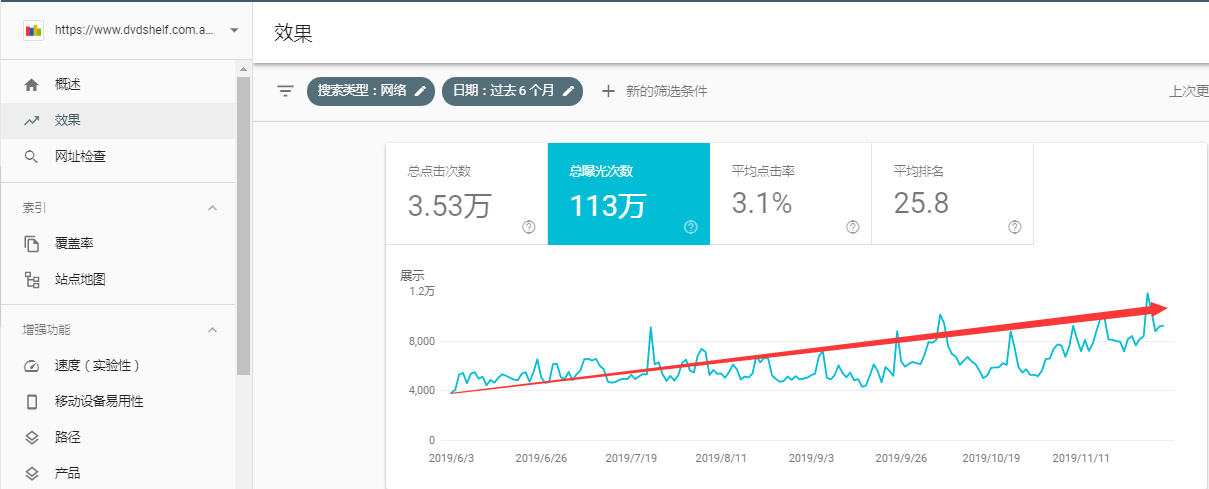Open the 日期：过去 6 个月 filter chip

(512, 91)
